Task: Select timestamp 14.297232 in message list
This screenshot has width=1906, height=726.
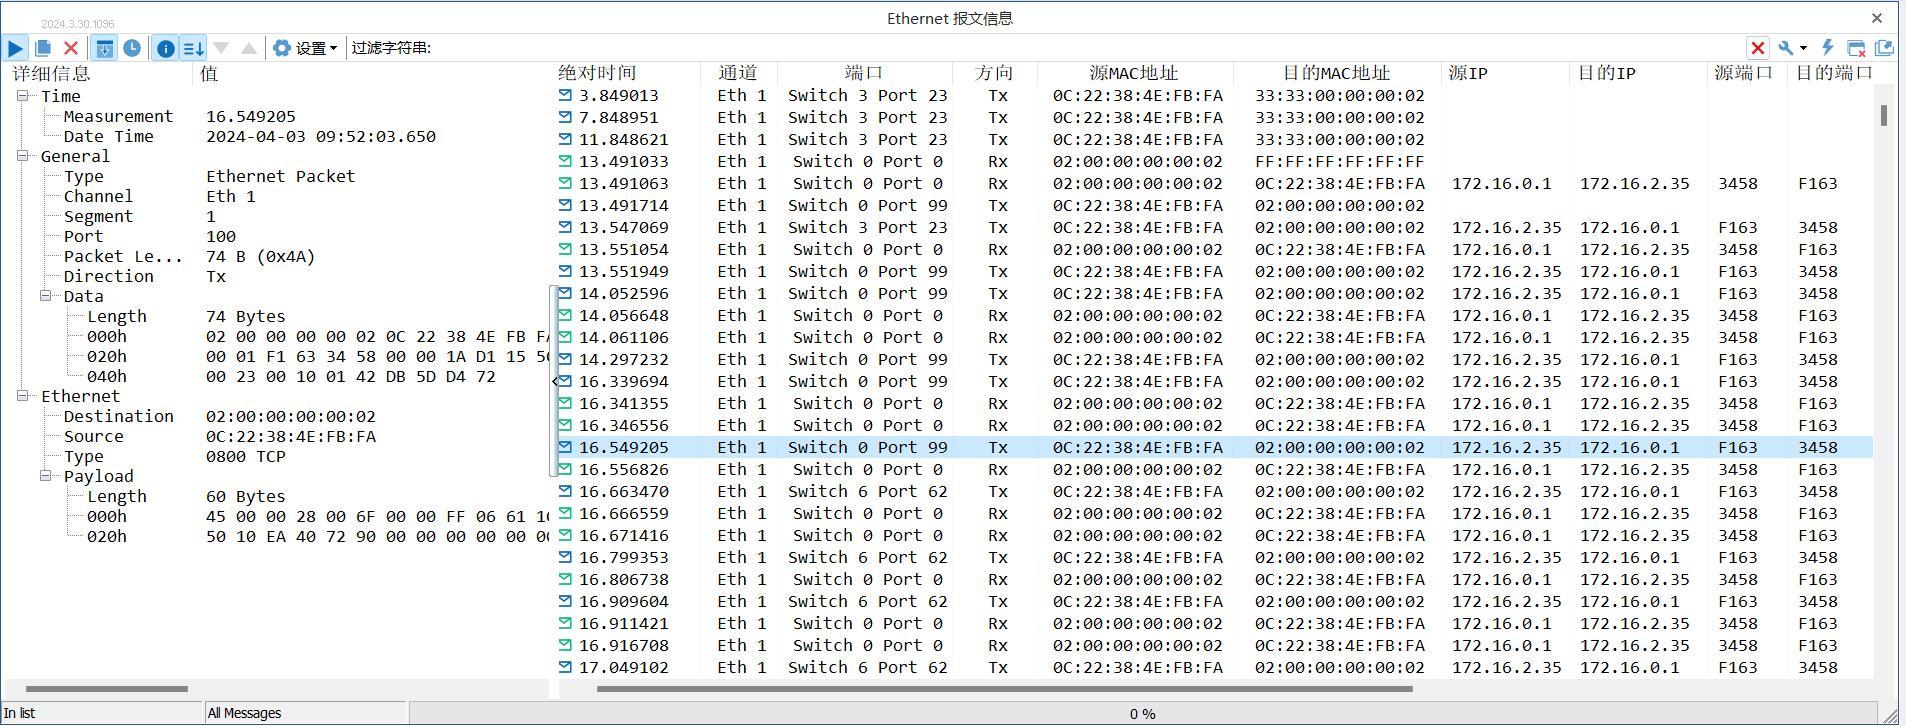Action: click(623, 359)
